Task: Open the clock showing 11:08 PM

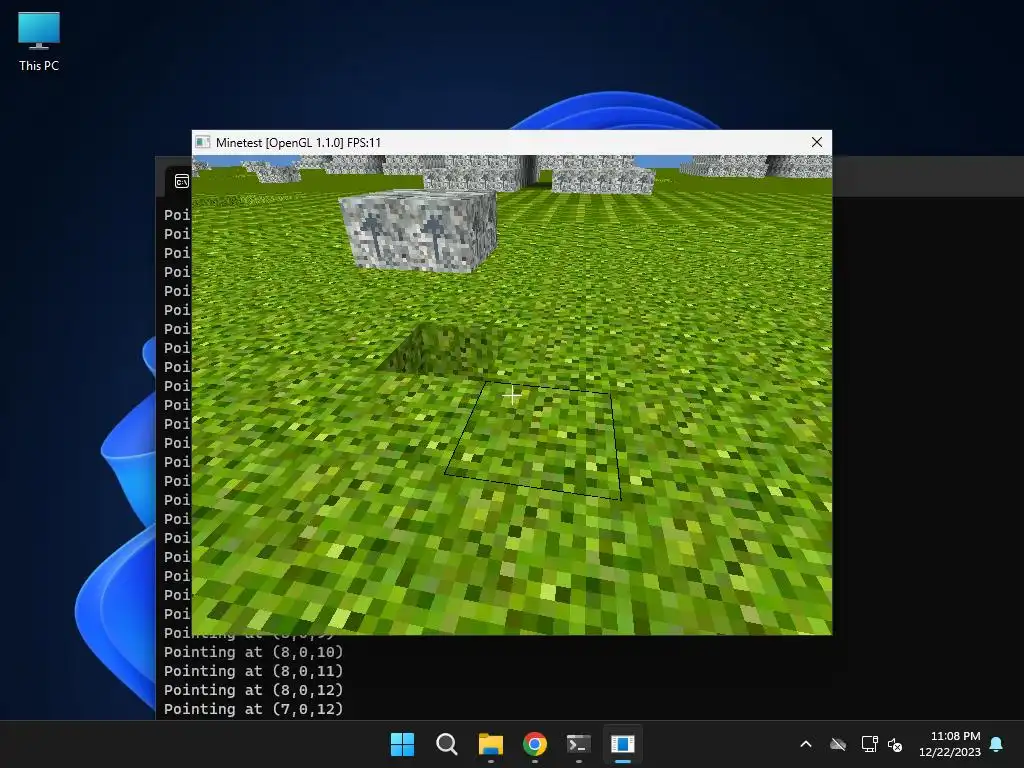Action: tap(950, 744)
